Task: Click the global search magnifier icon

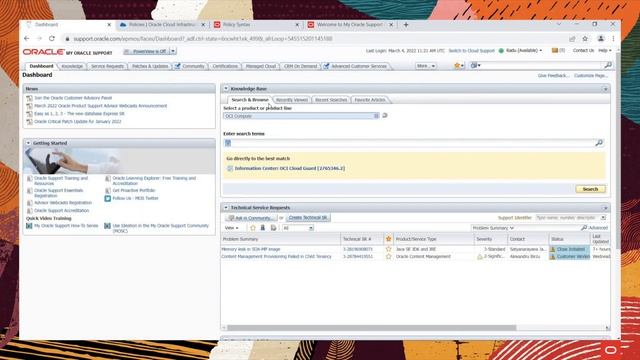Action: [607, 65]
